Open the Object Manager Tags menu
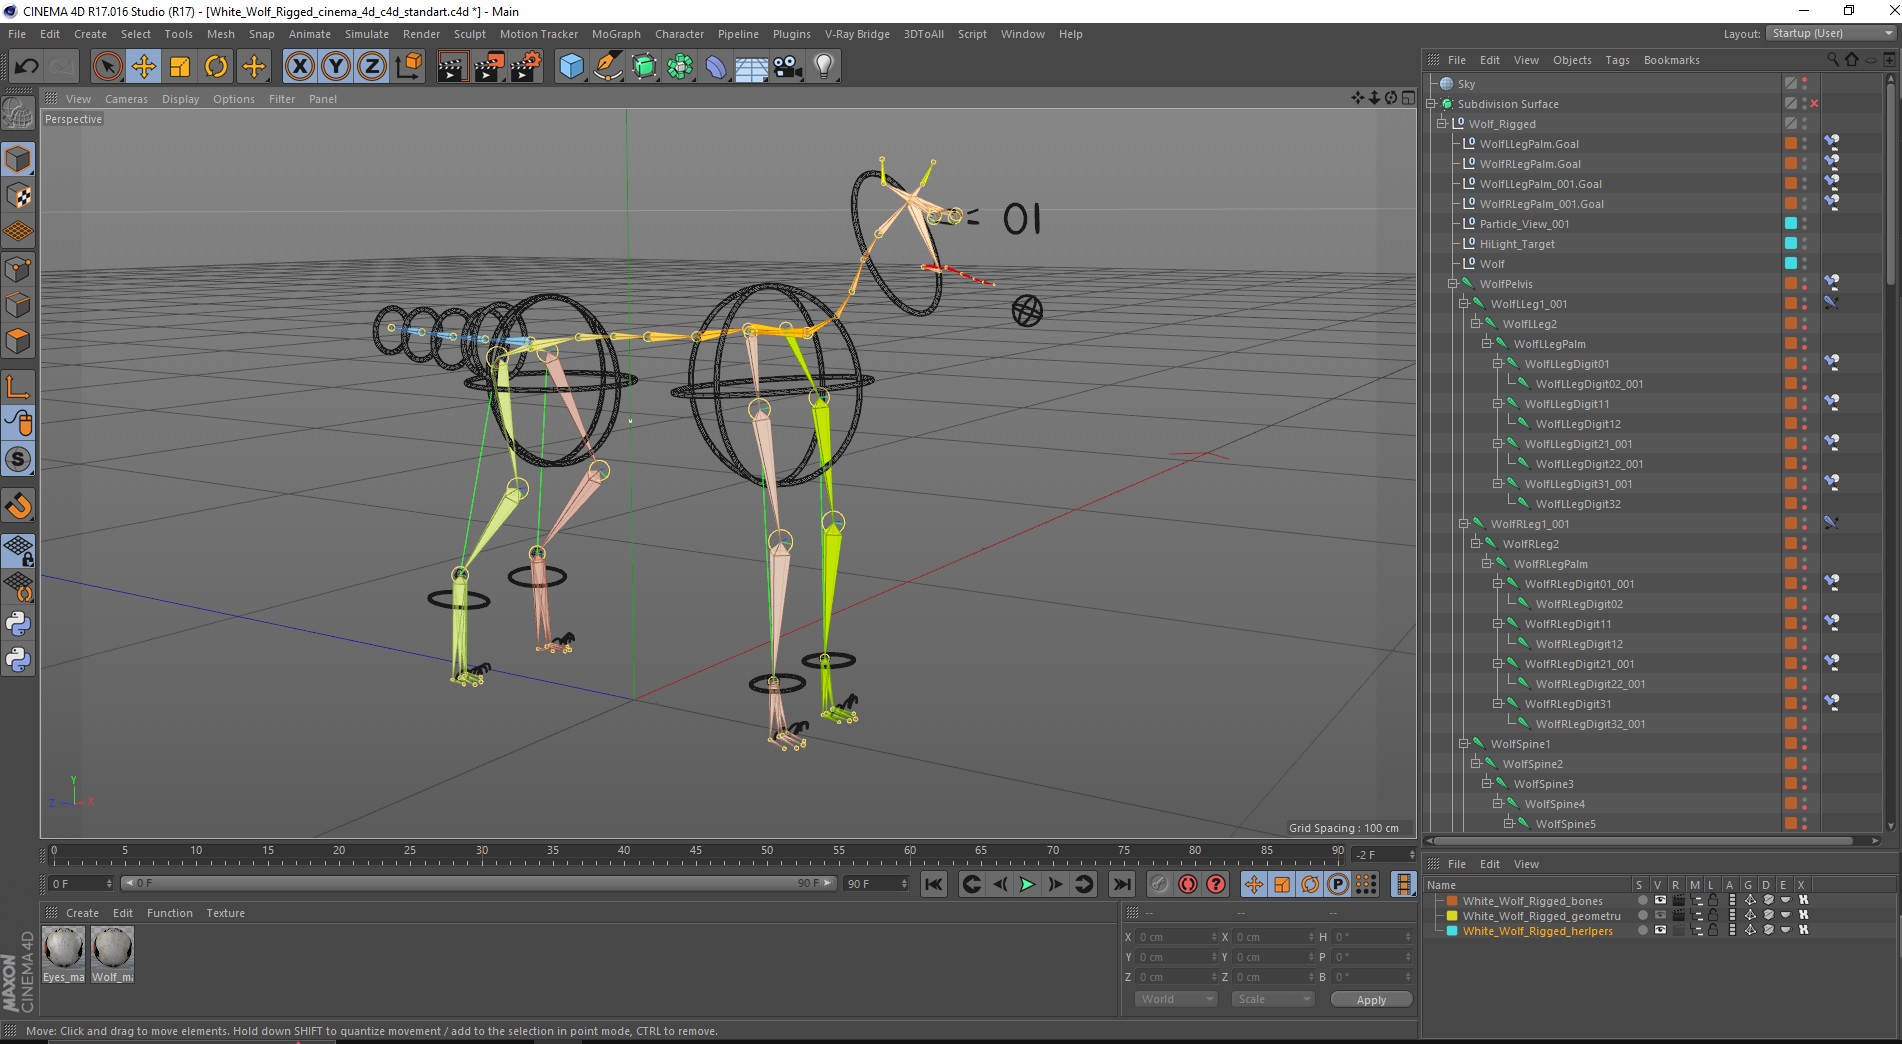 [x=1617, y=60]
